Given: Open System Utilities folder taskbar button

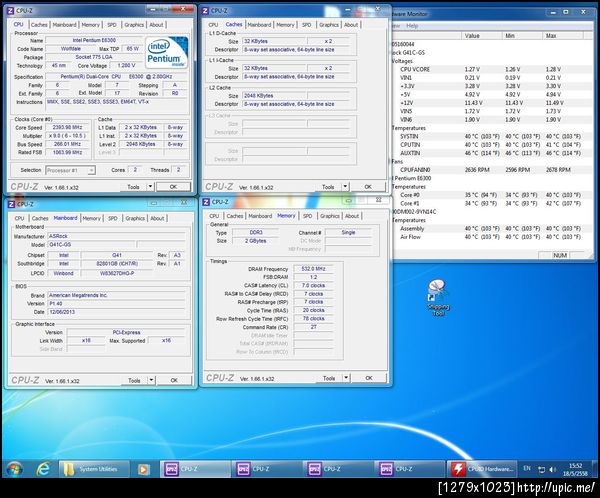Looking at the screenshot, I should coord(93,469).
